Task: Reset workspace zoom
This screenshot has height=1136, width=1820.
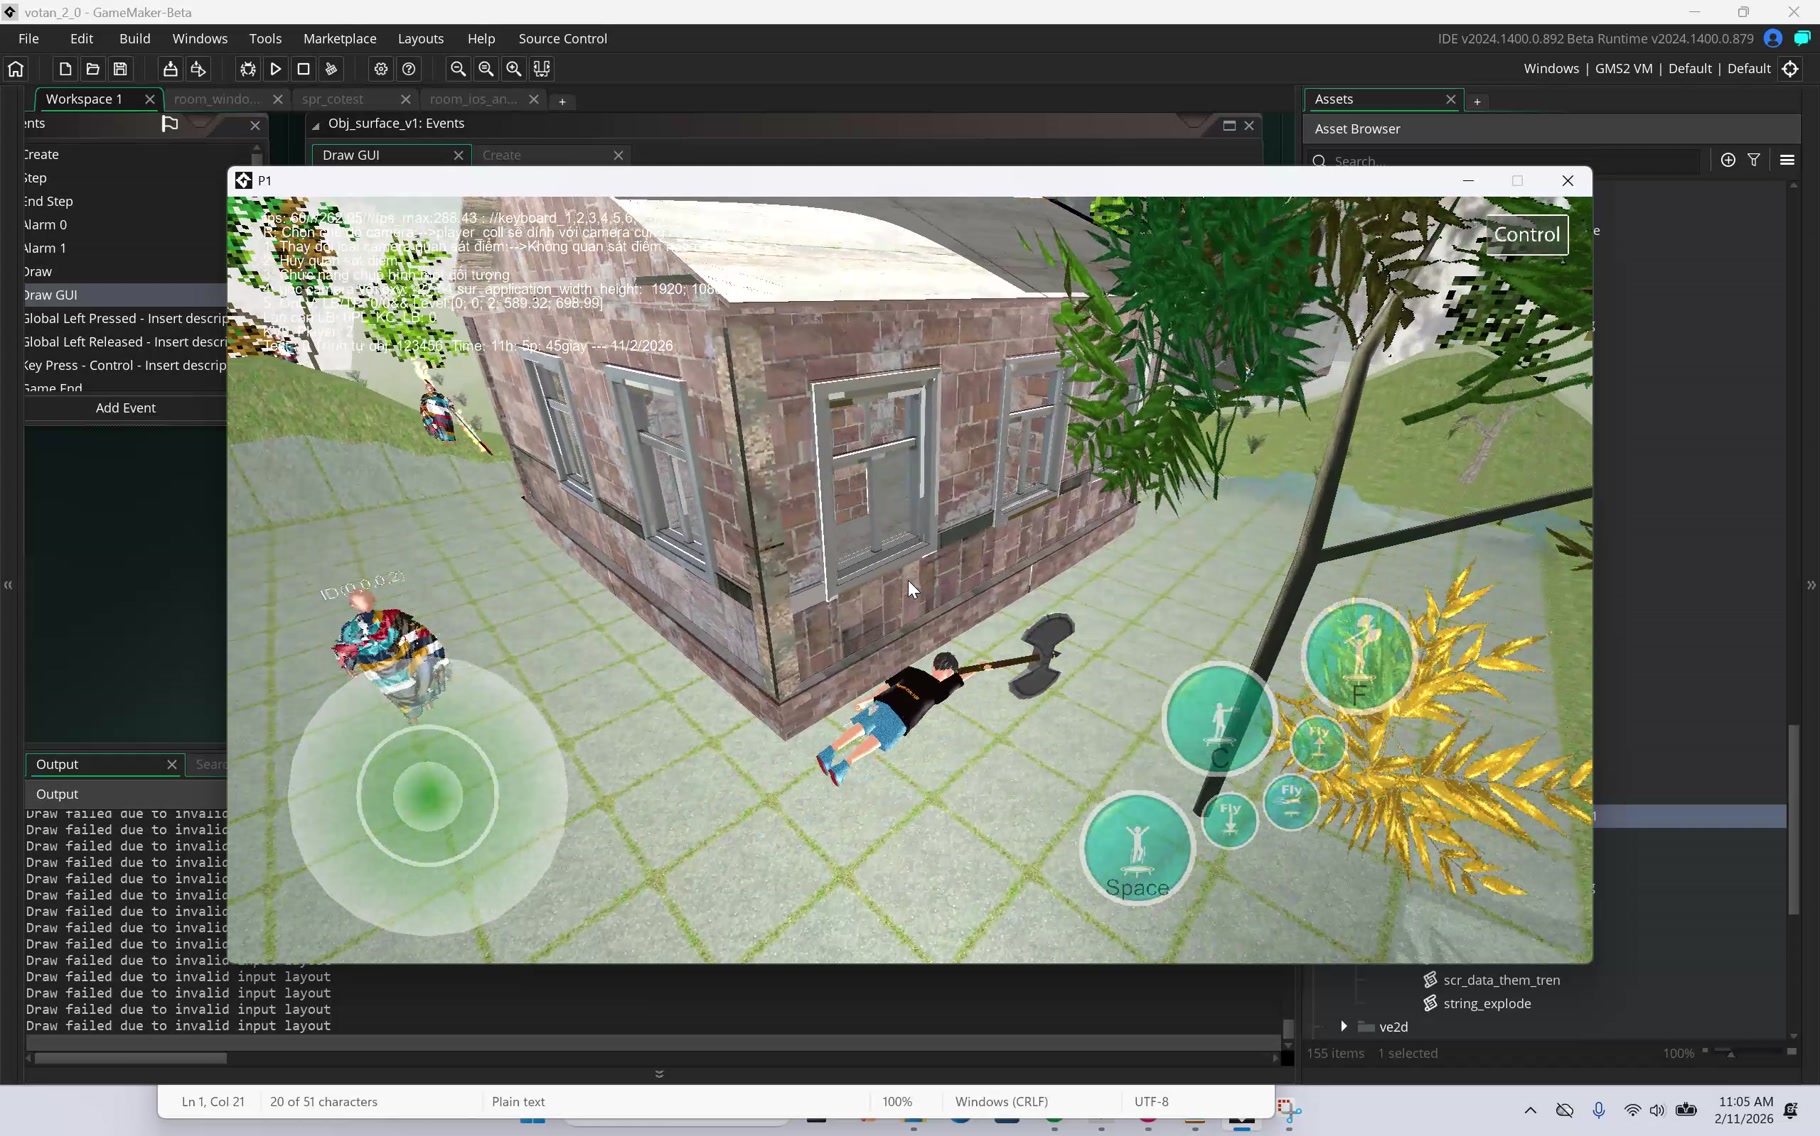Action: (486, 69)
